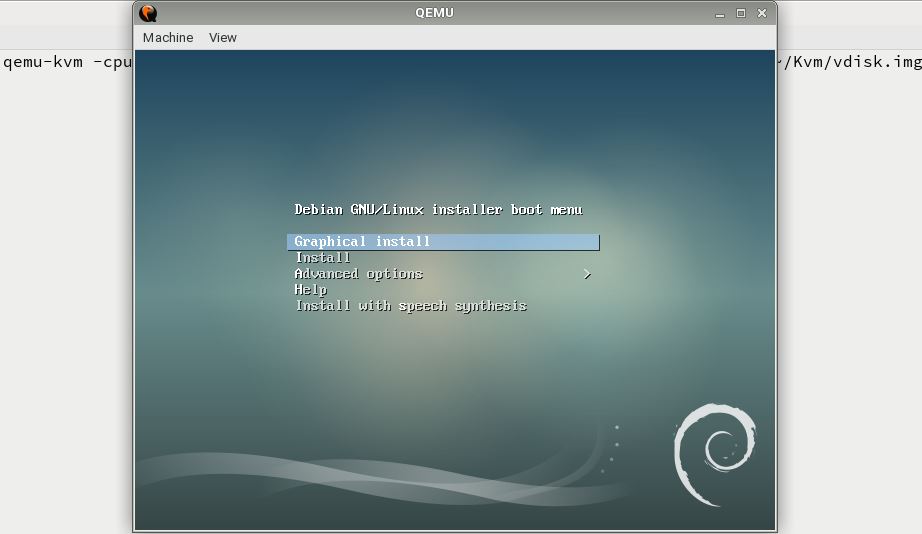Open the Machine menu in QEMU
Screen dimensions: 922x534
tap(168, 38)
